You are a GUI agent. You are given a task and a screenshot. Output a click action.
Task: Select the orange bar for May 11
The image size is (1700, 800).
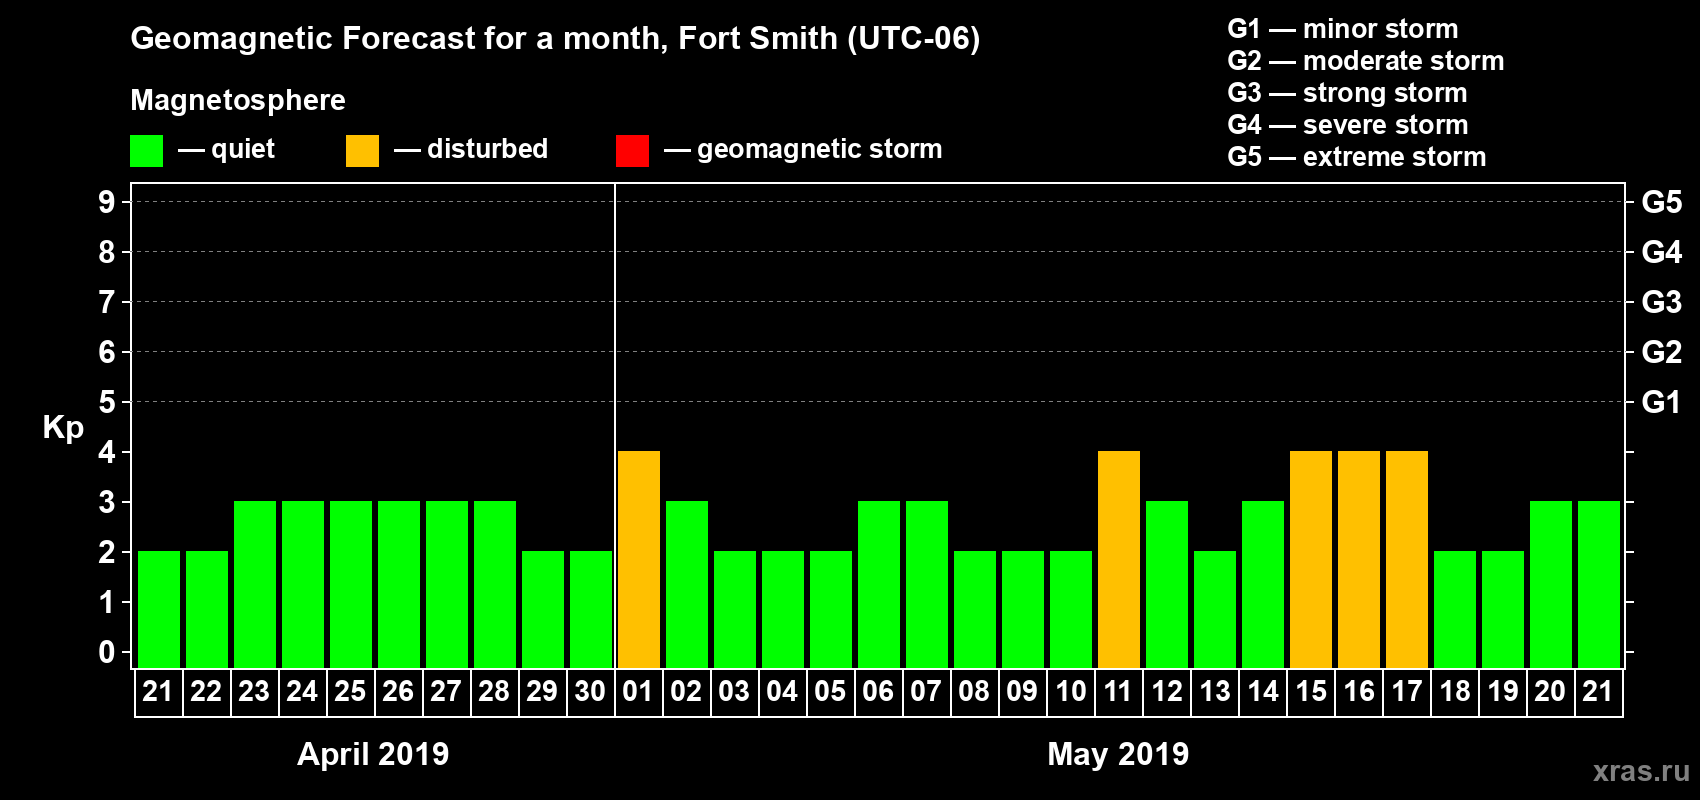pyautogui.click(x=1119, y=560)
